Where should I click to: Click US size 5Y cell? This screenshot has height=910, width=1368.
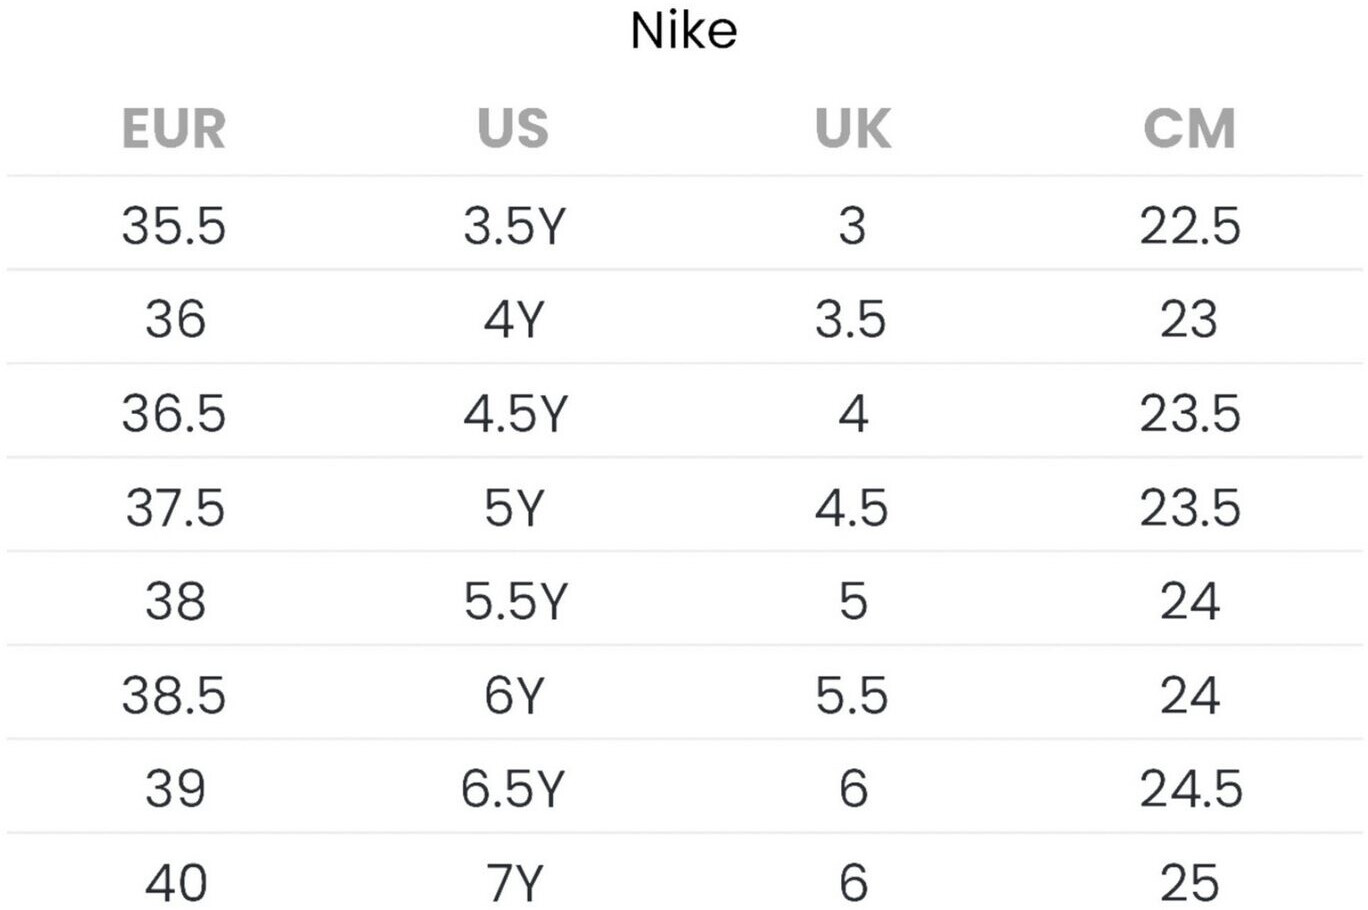click(x=514, y=507)
